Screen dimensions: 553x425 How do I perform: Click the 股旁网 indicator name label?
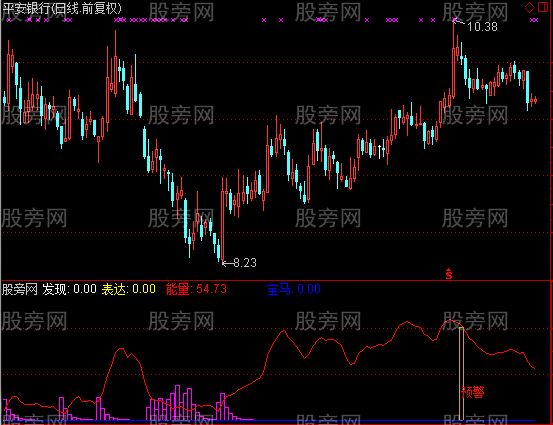tap(20, 289)
